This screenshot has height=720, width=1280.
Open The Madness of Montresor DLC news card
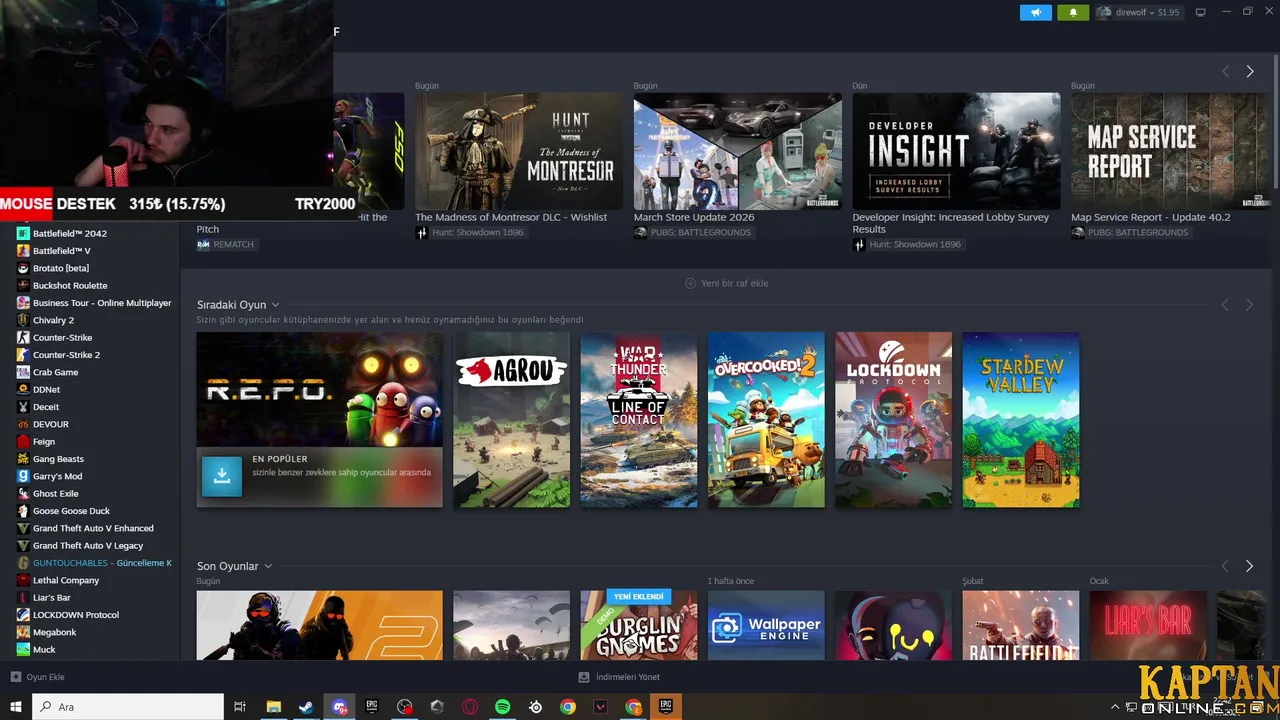519,151
